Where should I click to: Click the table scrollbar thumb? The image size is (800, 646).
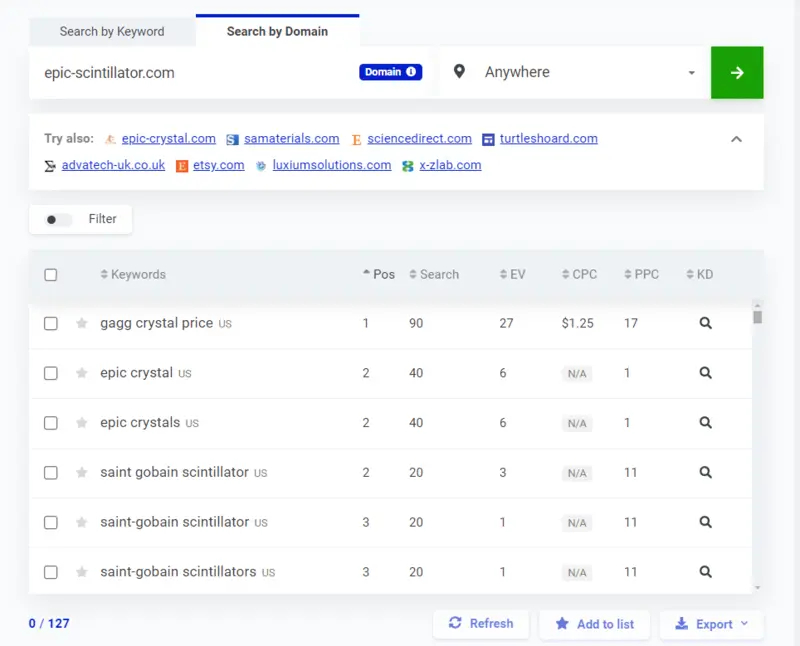(x=758, y=317)
